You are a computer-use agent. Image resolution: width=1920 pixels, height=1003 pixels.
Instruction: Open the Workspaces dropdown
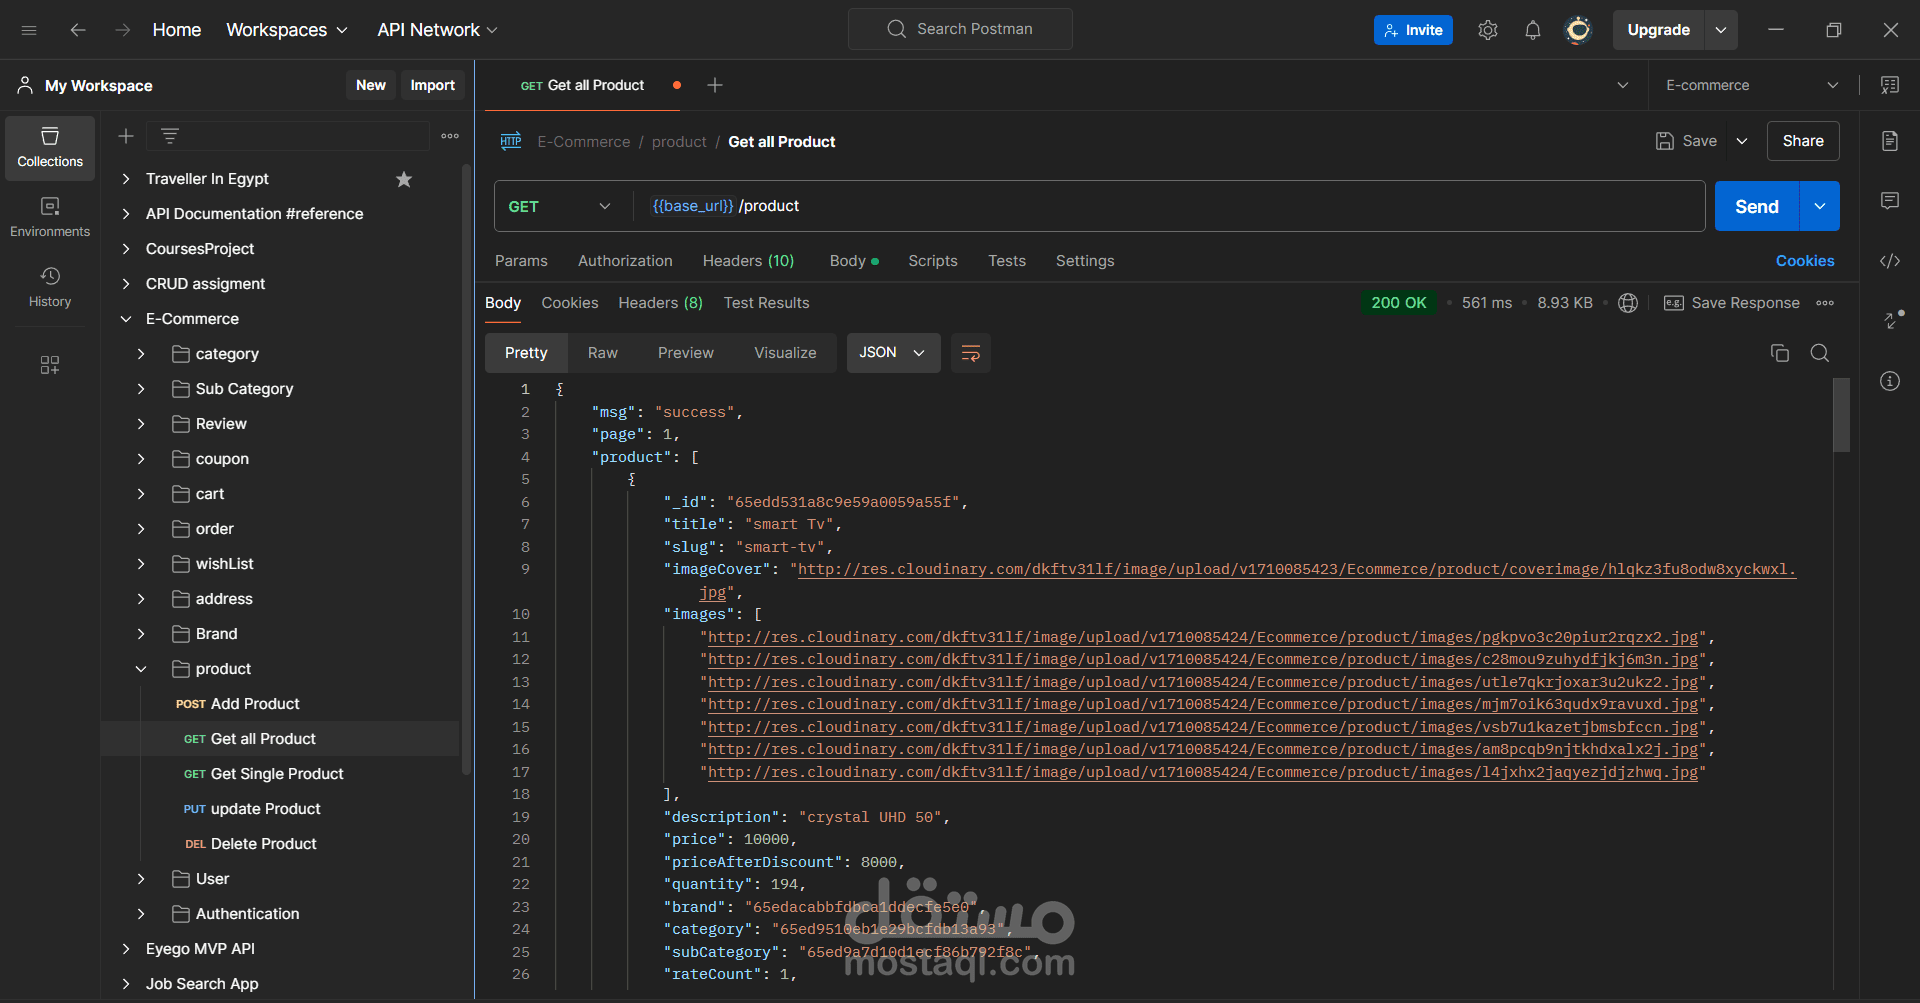(x=287, y=30)
